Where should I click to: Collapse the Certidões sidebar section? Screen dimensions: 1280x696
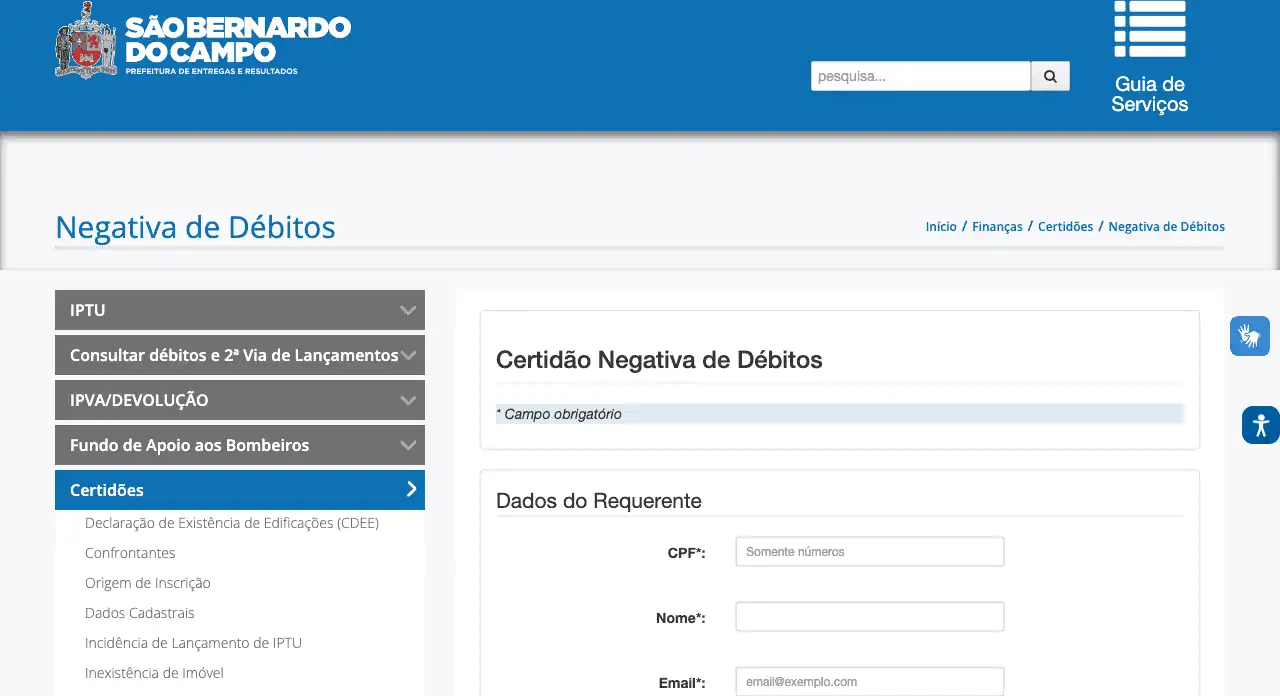[x=240, y=490]
